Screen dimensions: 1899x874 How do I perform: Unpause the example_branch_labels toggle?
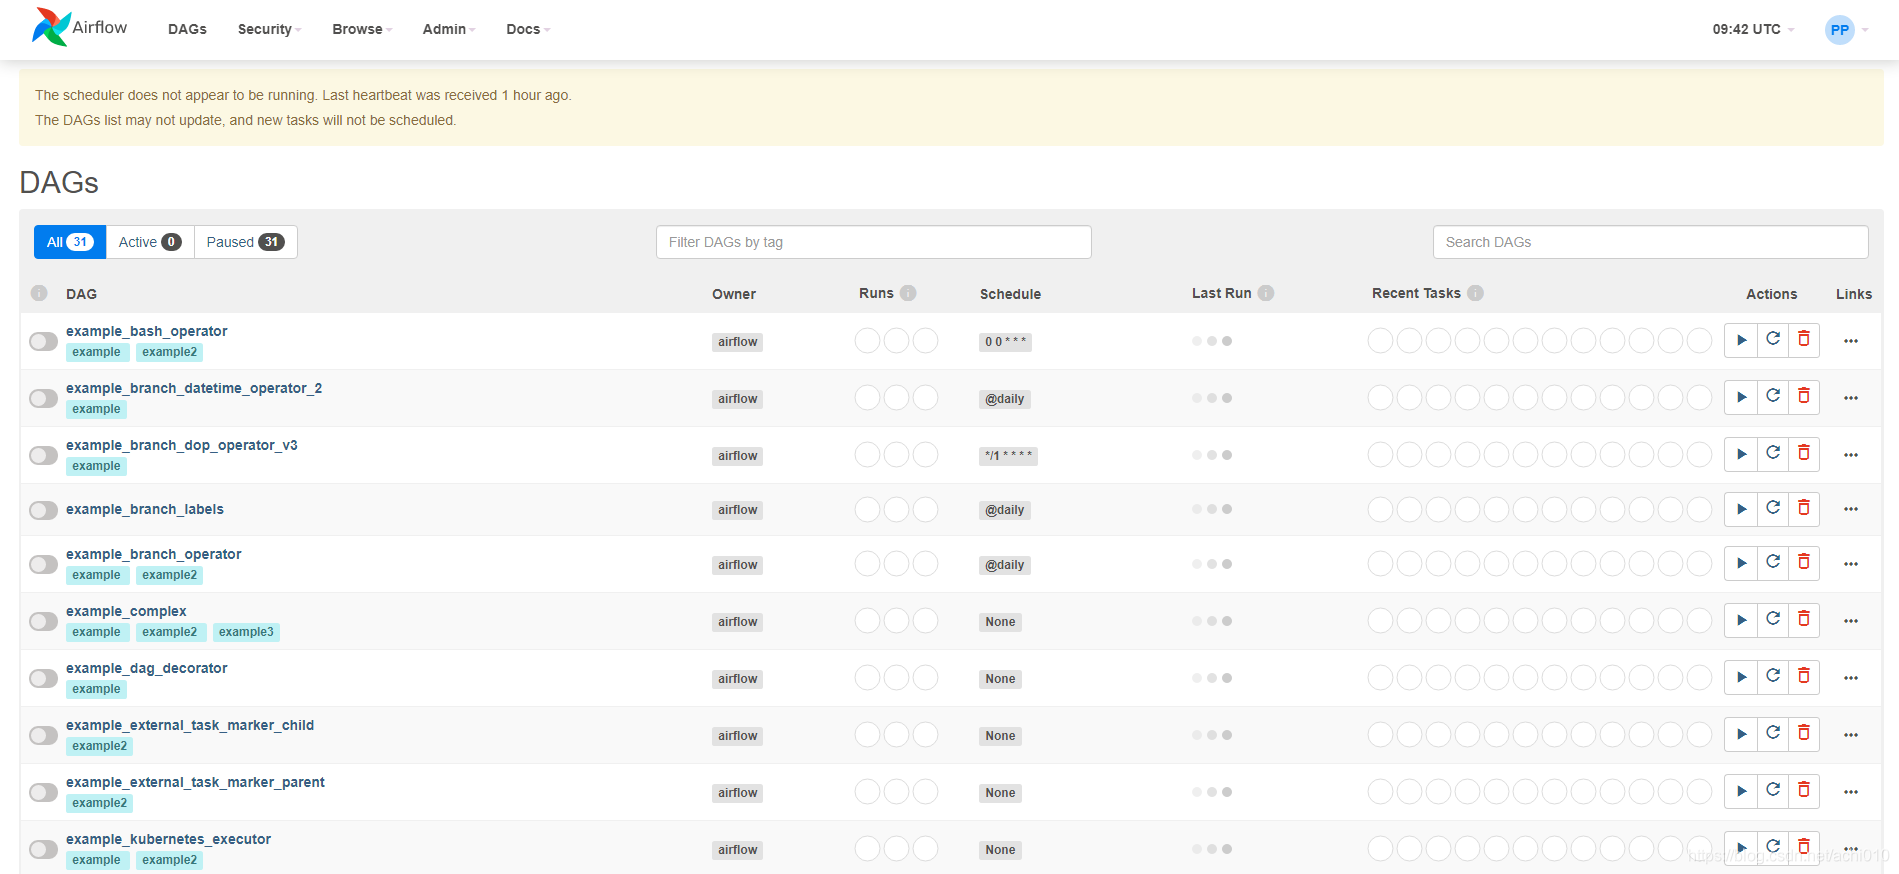click(x=43, y=510)
